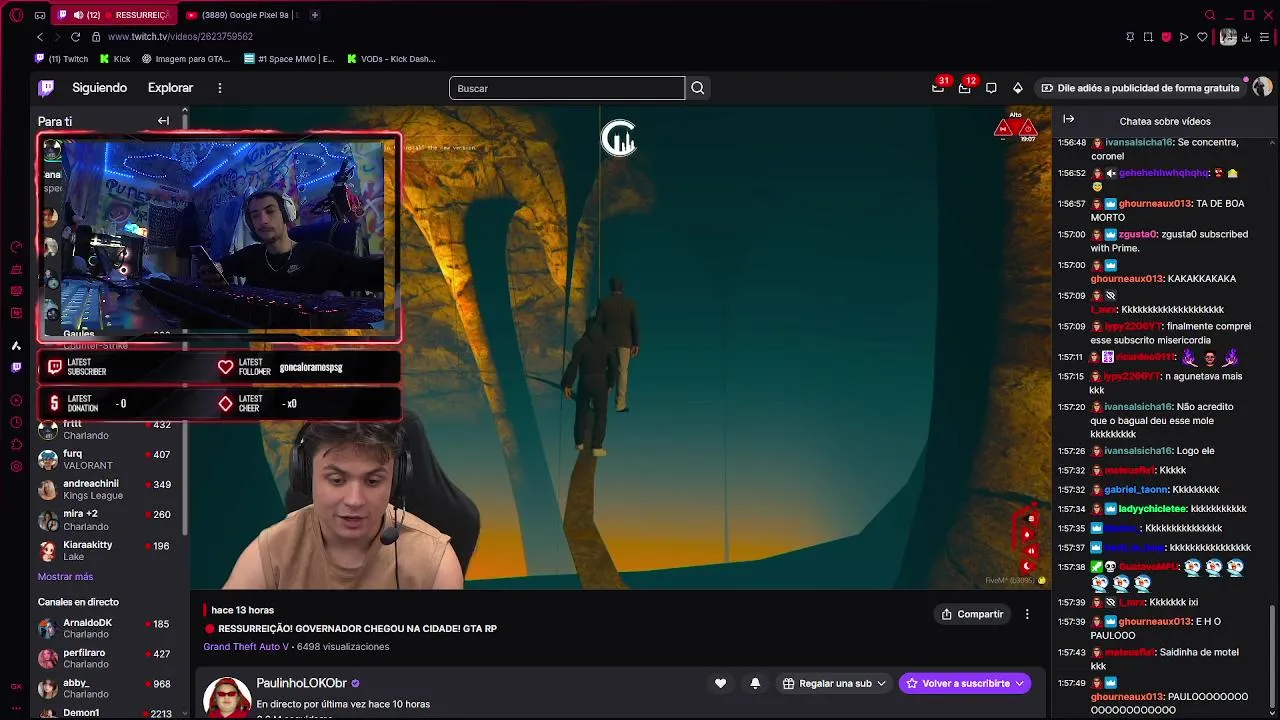1280x720 pixels.
Task: Add page to bookmarks heart icon
Action: (x=1202, y=37)
